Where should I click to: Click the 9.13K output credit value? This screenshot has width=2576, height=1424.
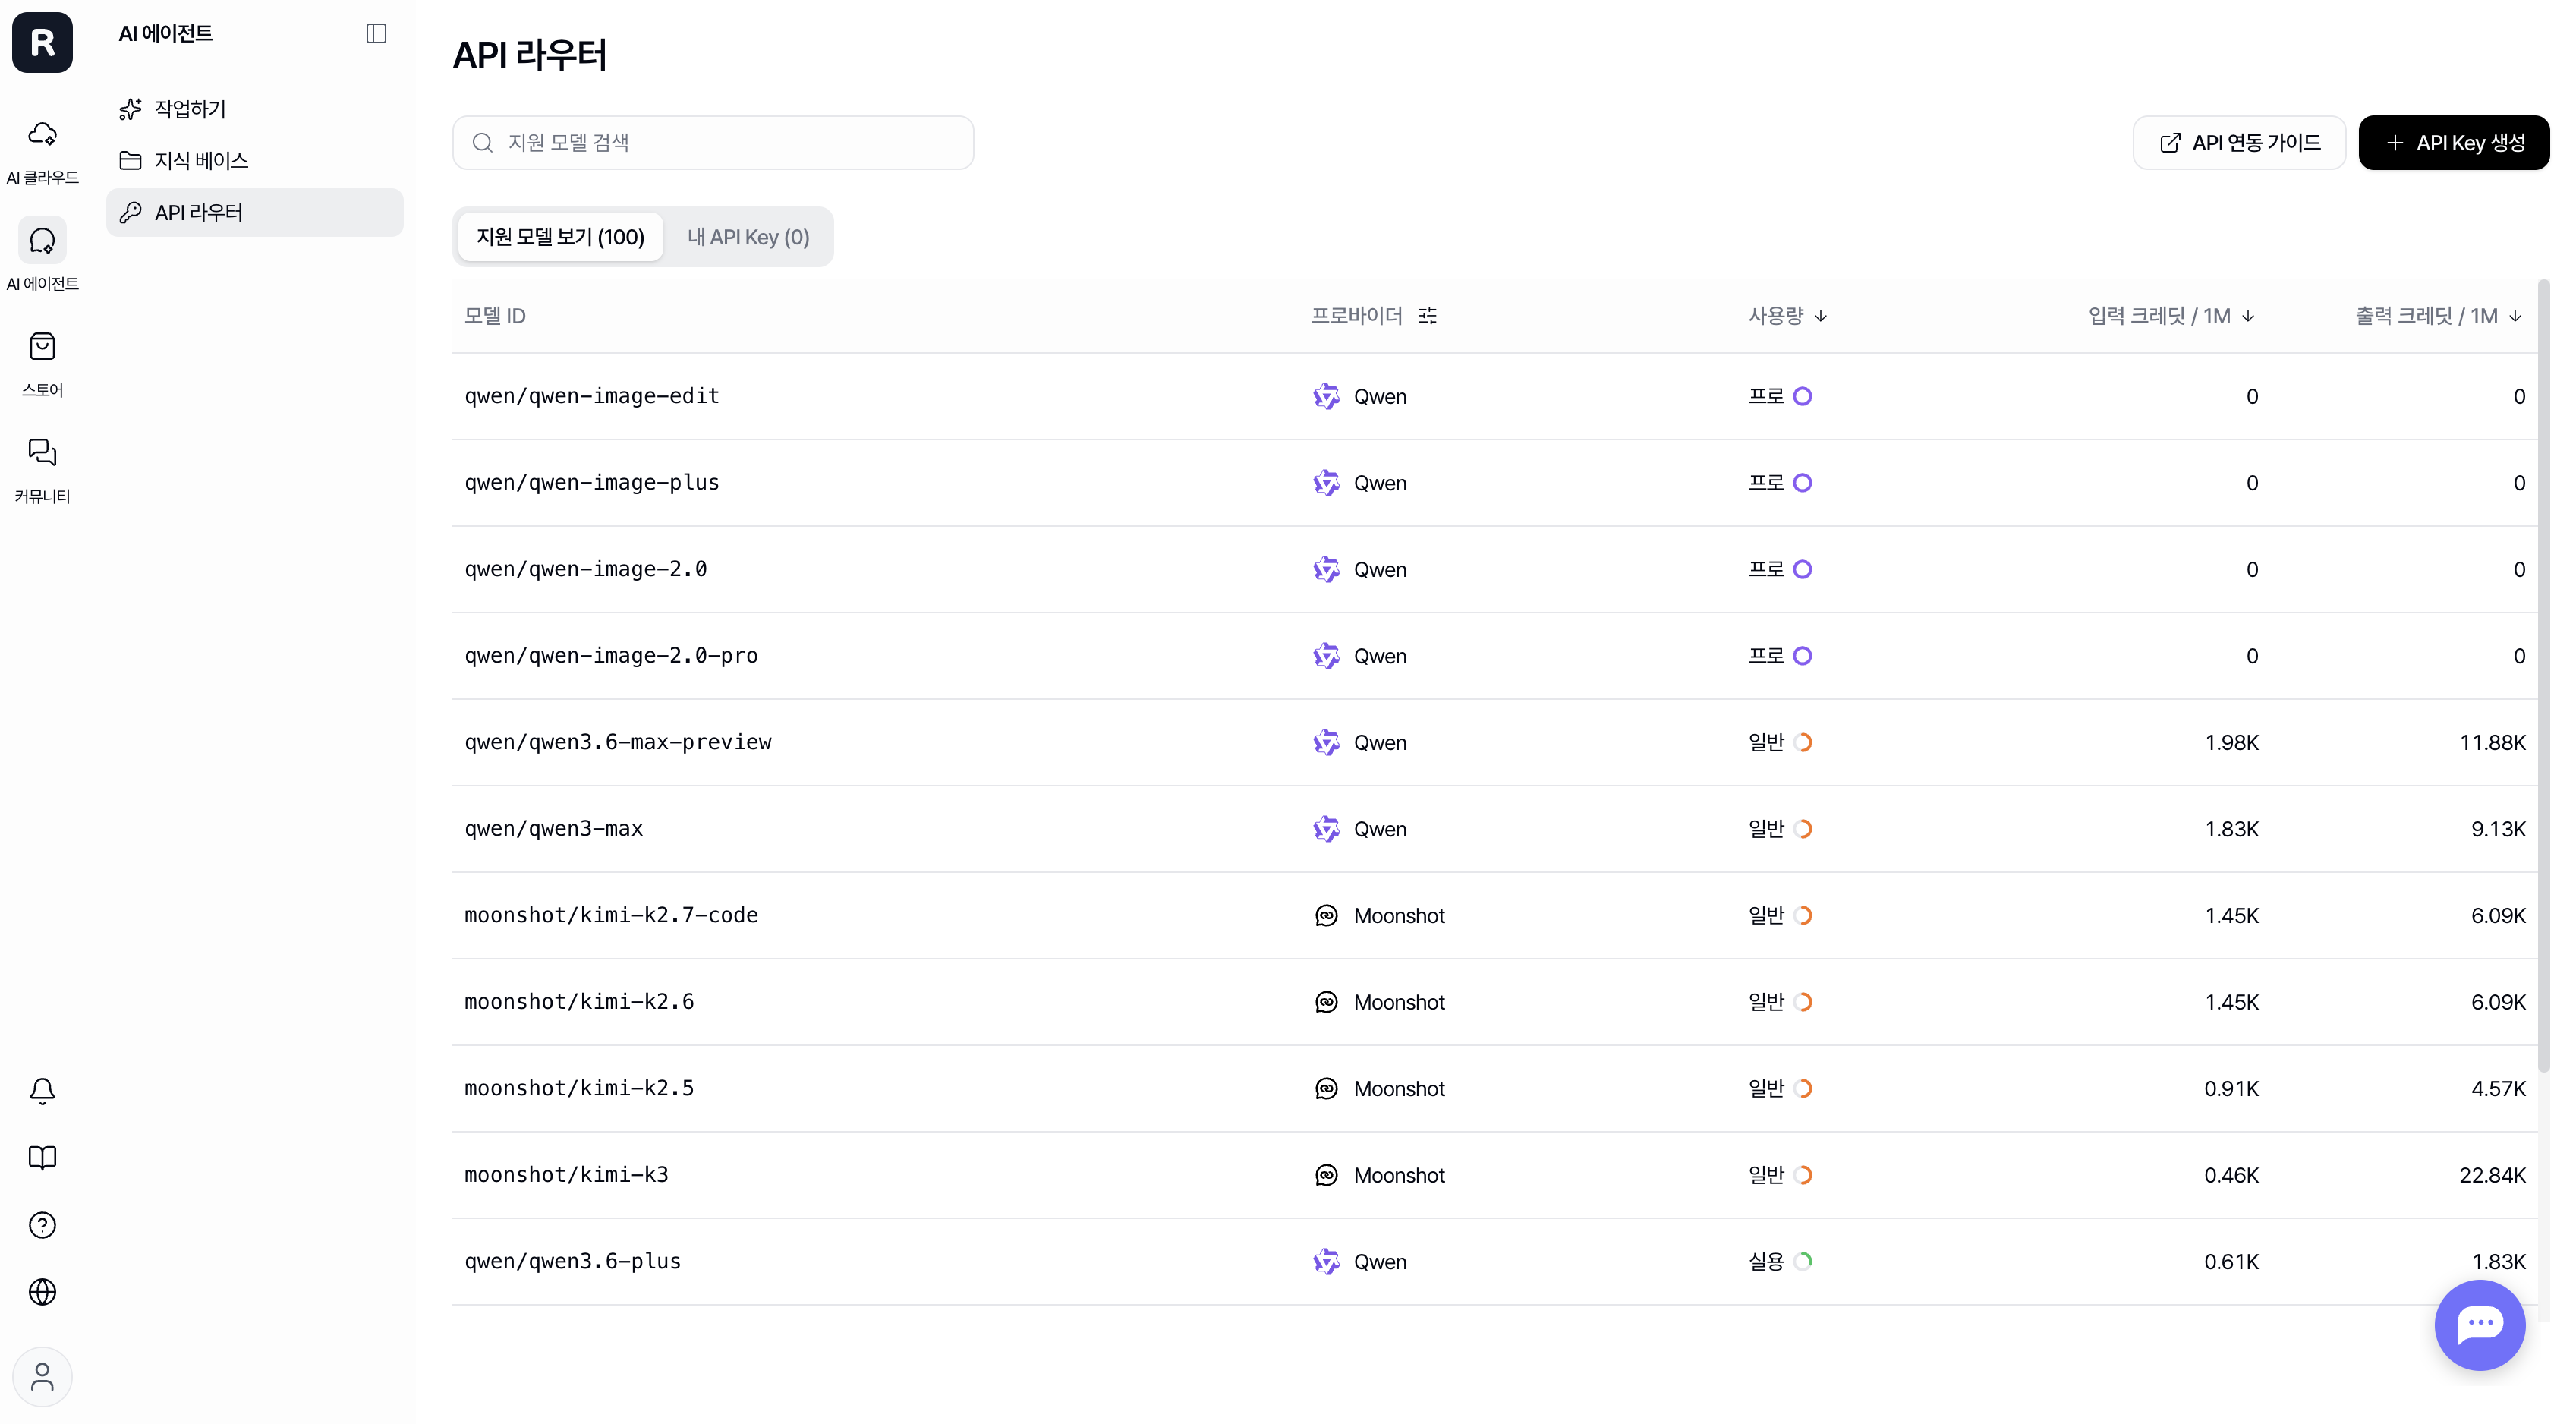point(2498,829)
